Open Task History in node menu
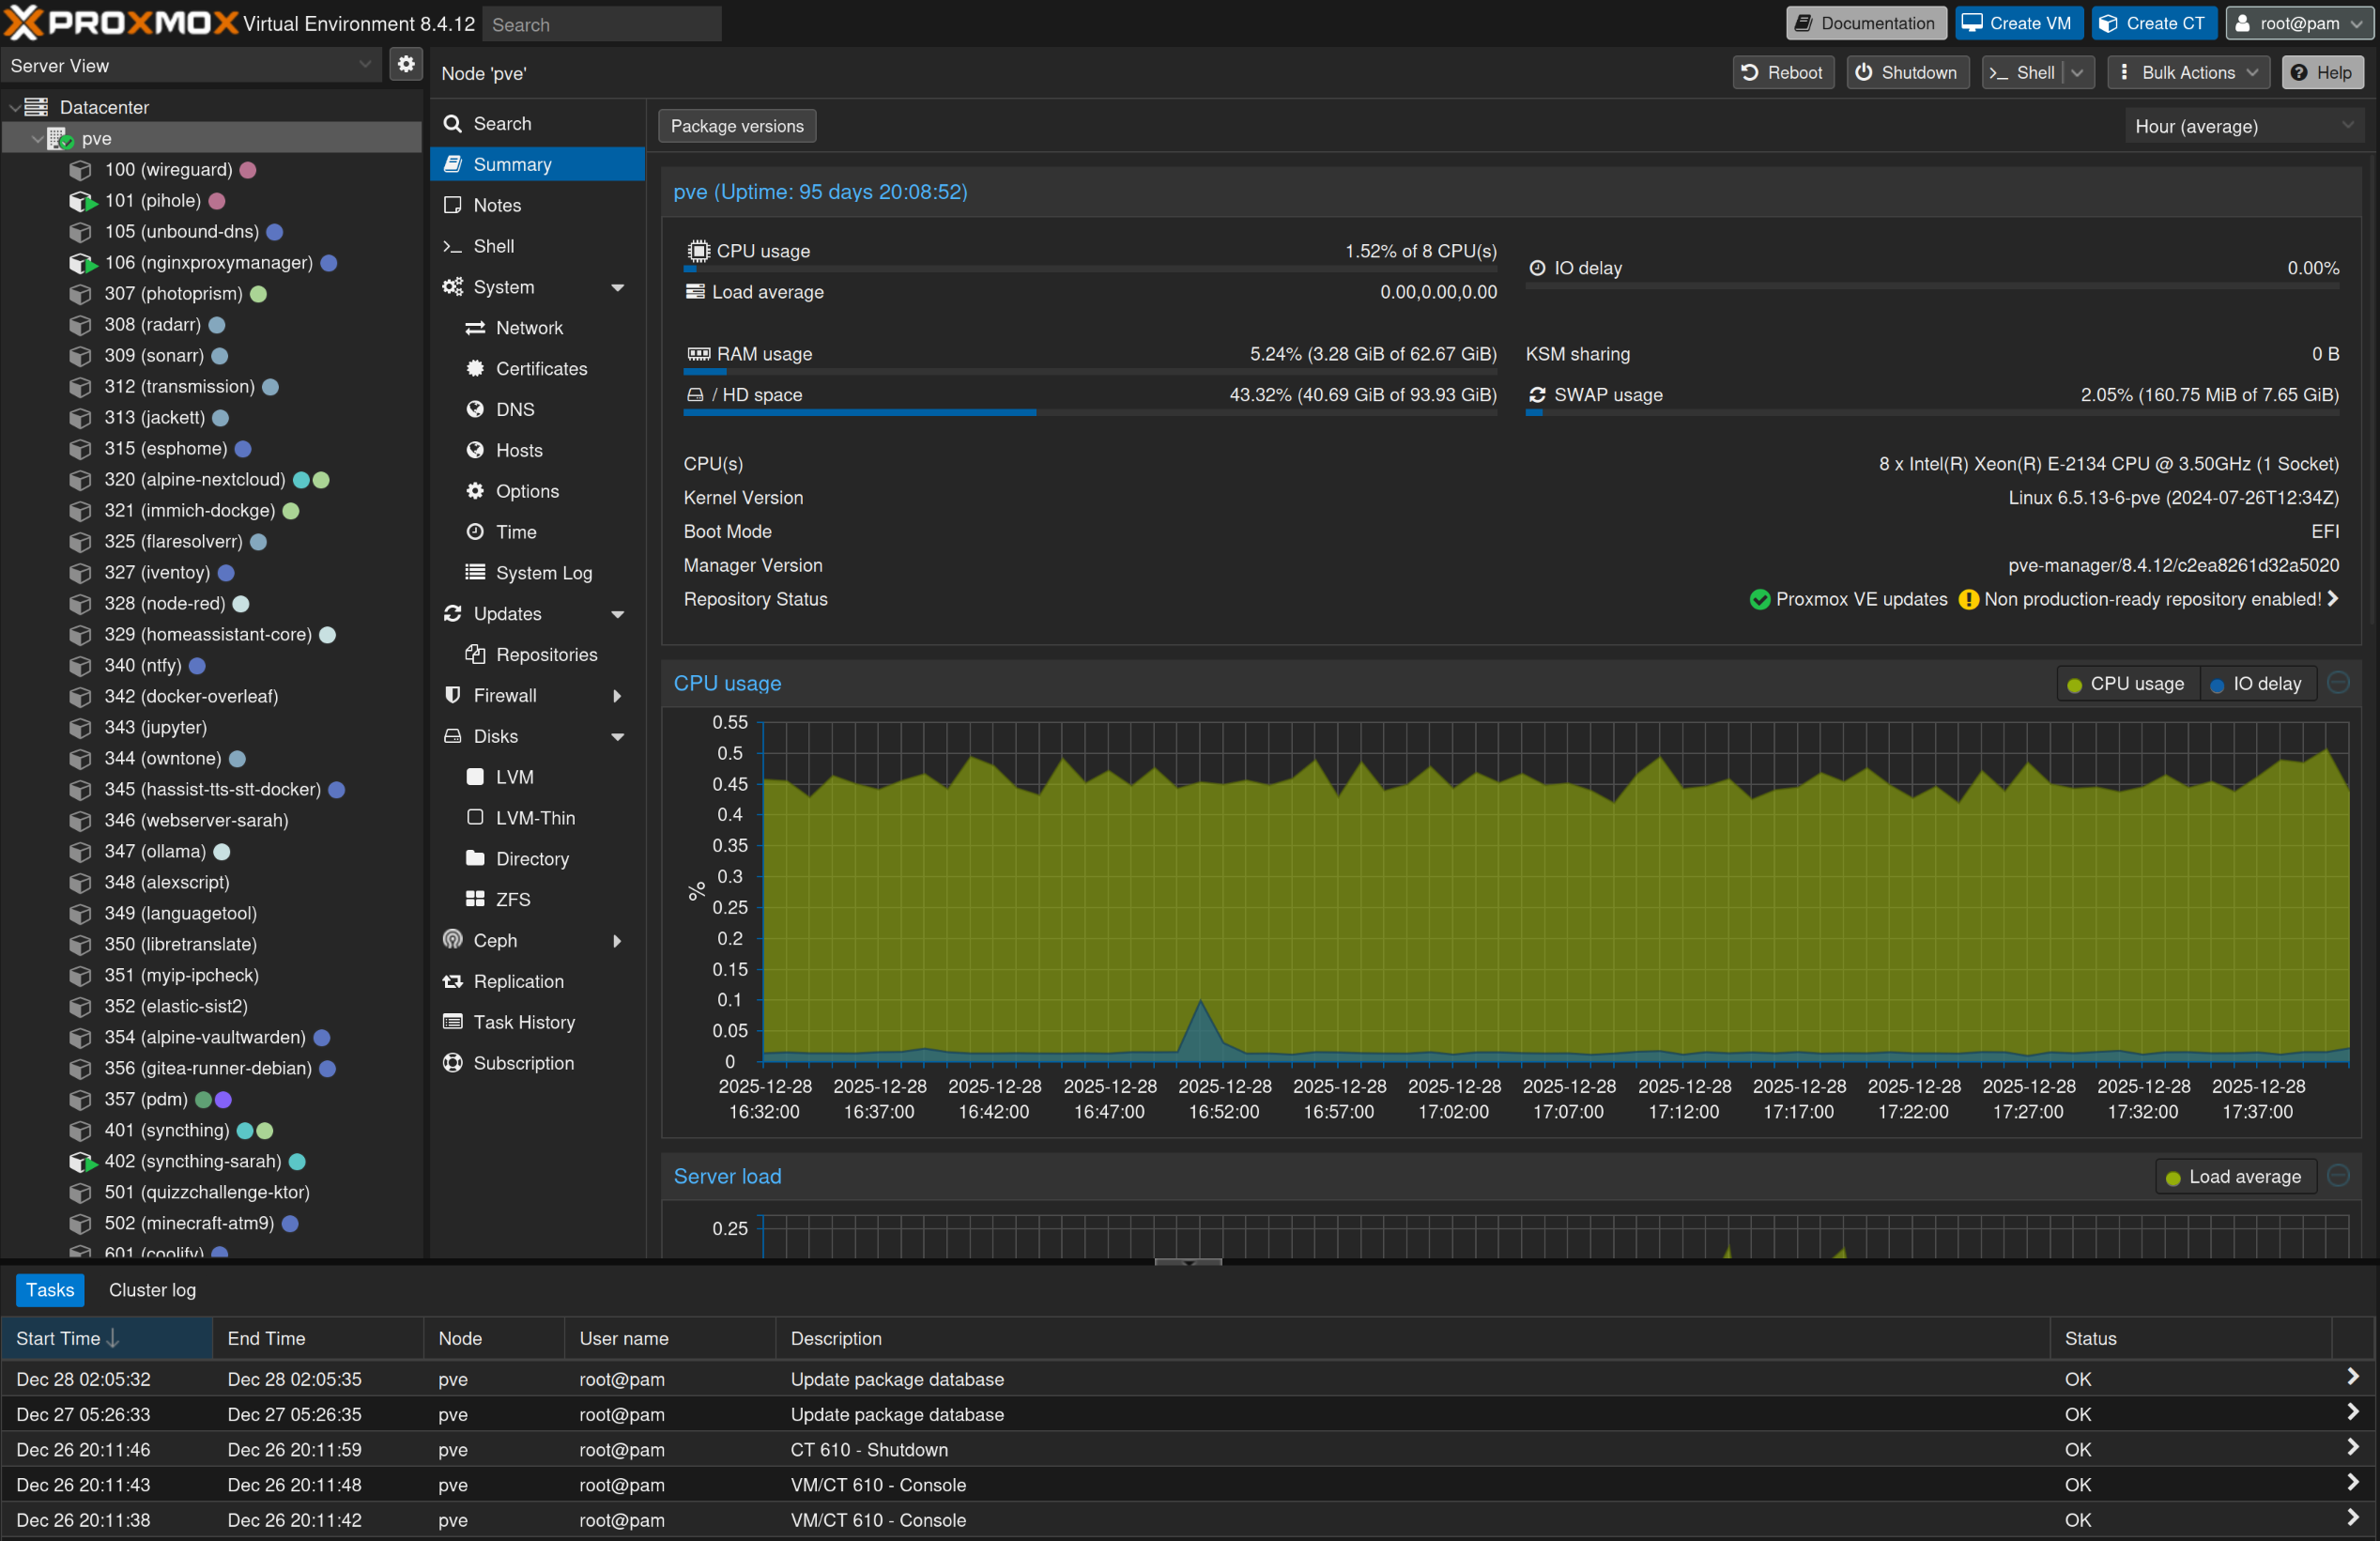This screenshot has height=1541, width=2380. pyautogui.click(x=523, y=1022)
